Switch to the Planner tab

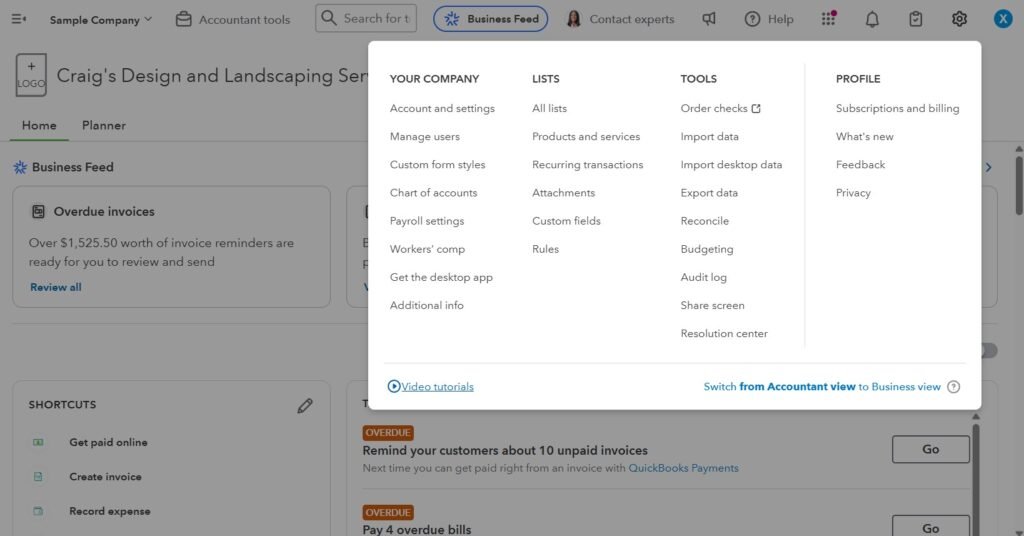[104, 126]
